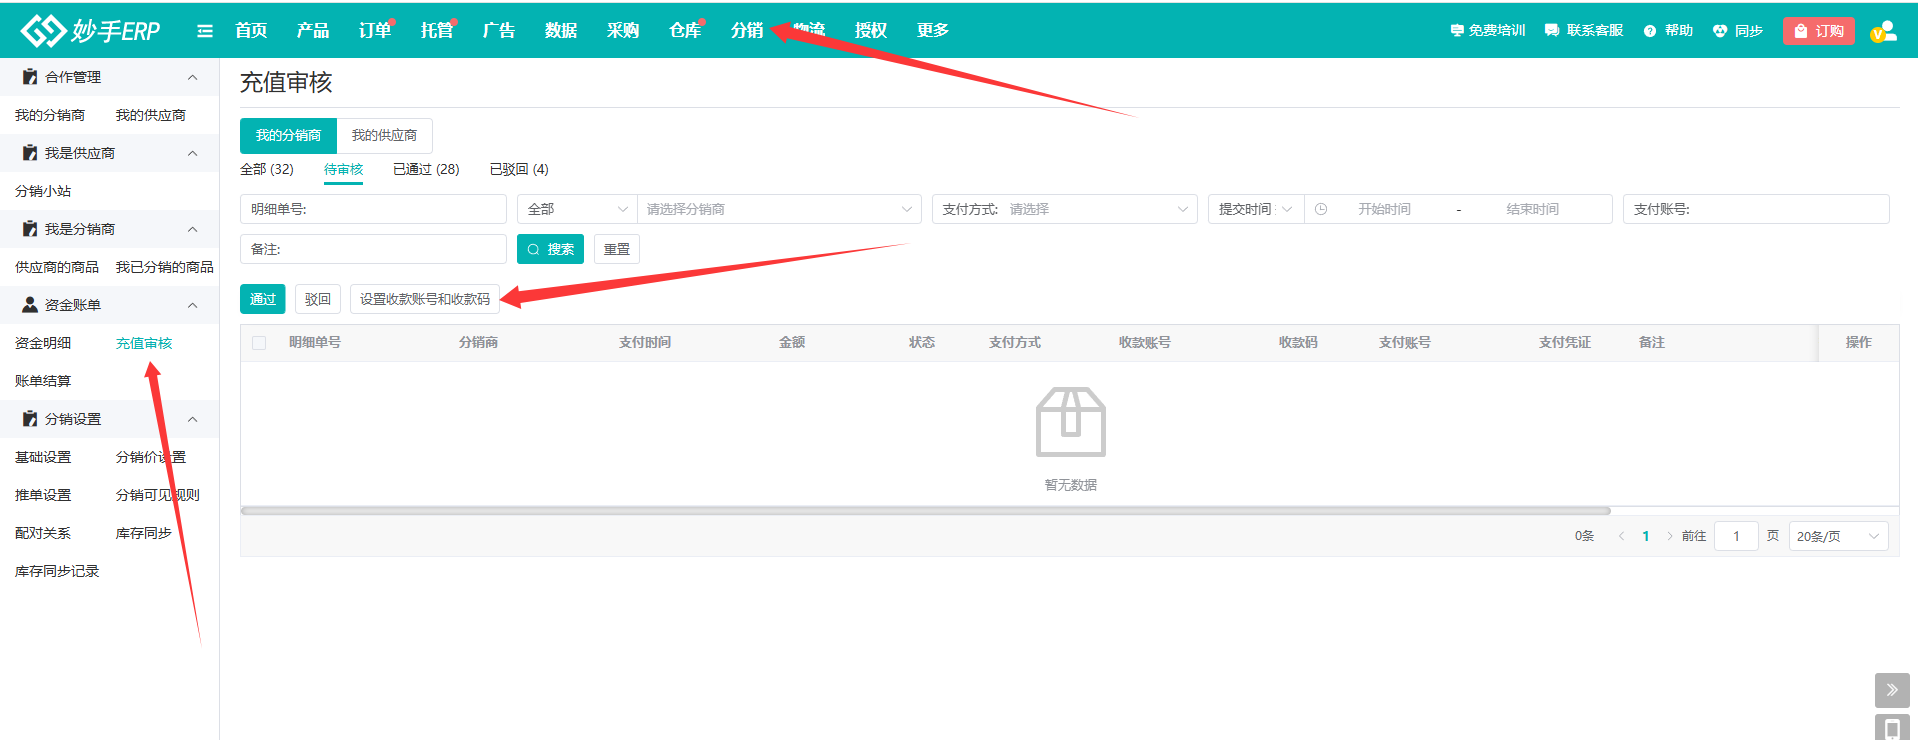
Task: Open the 帮助 help icon
Action: tap(1650, 31)
